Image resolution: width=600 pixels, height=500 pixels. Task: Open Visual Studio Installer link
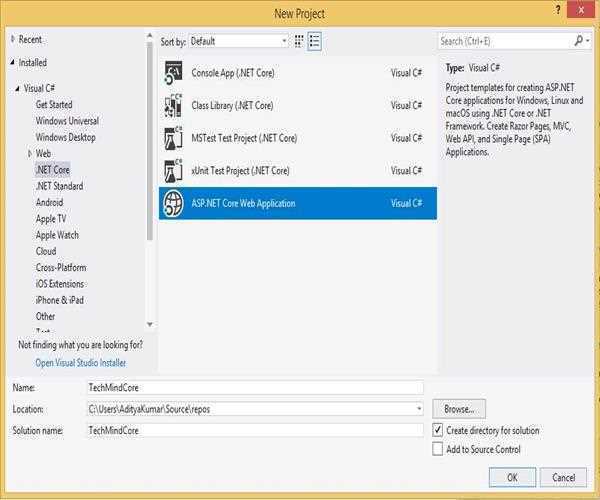click(x=81, y=363)
